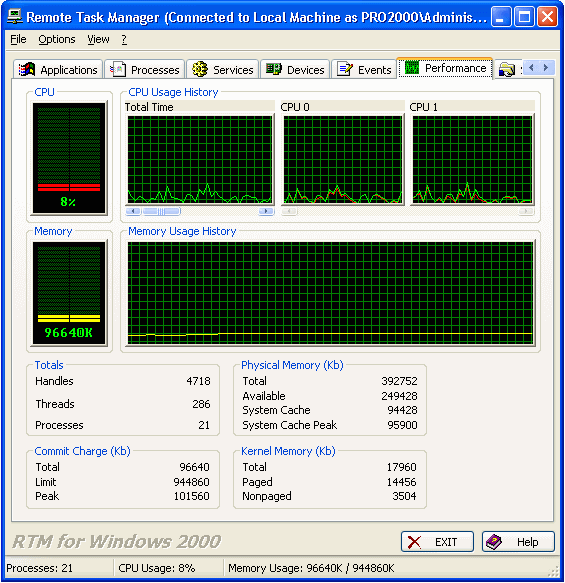
Task: Click the EXIT button
Action: point(437,542)
